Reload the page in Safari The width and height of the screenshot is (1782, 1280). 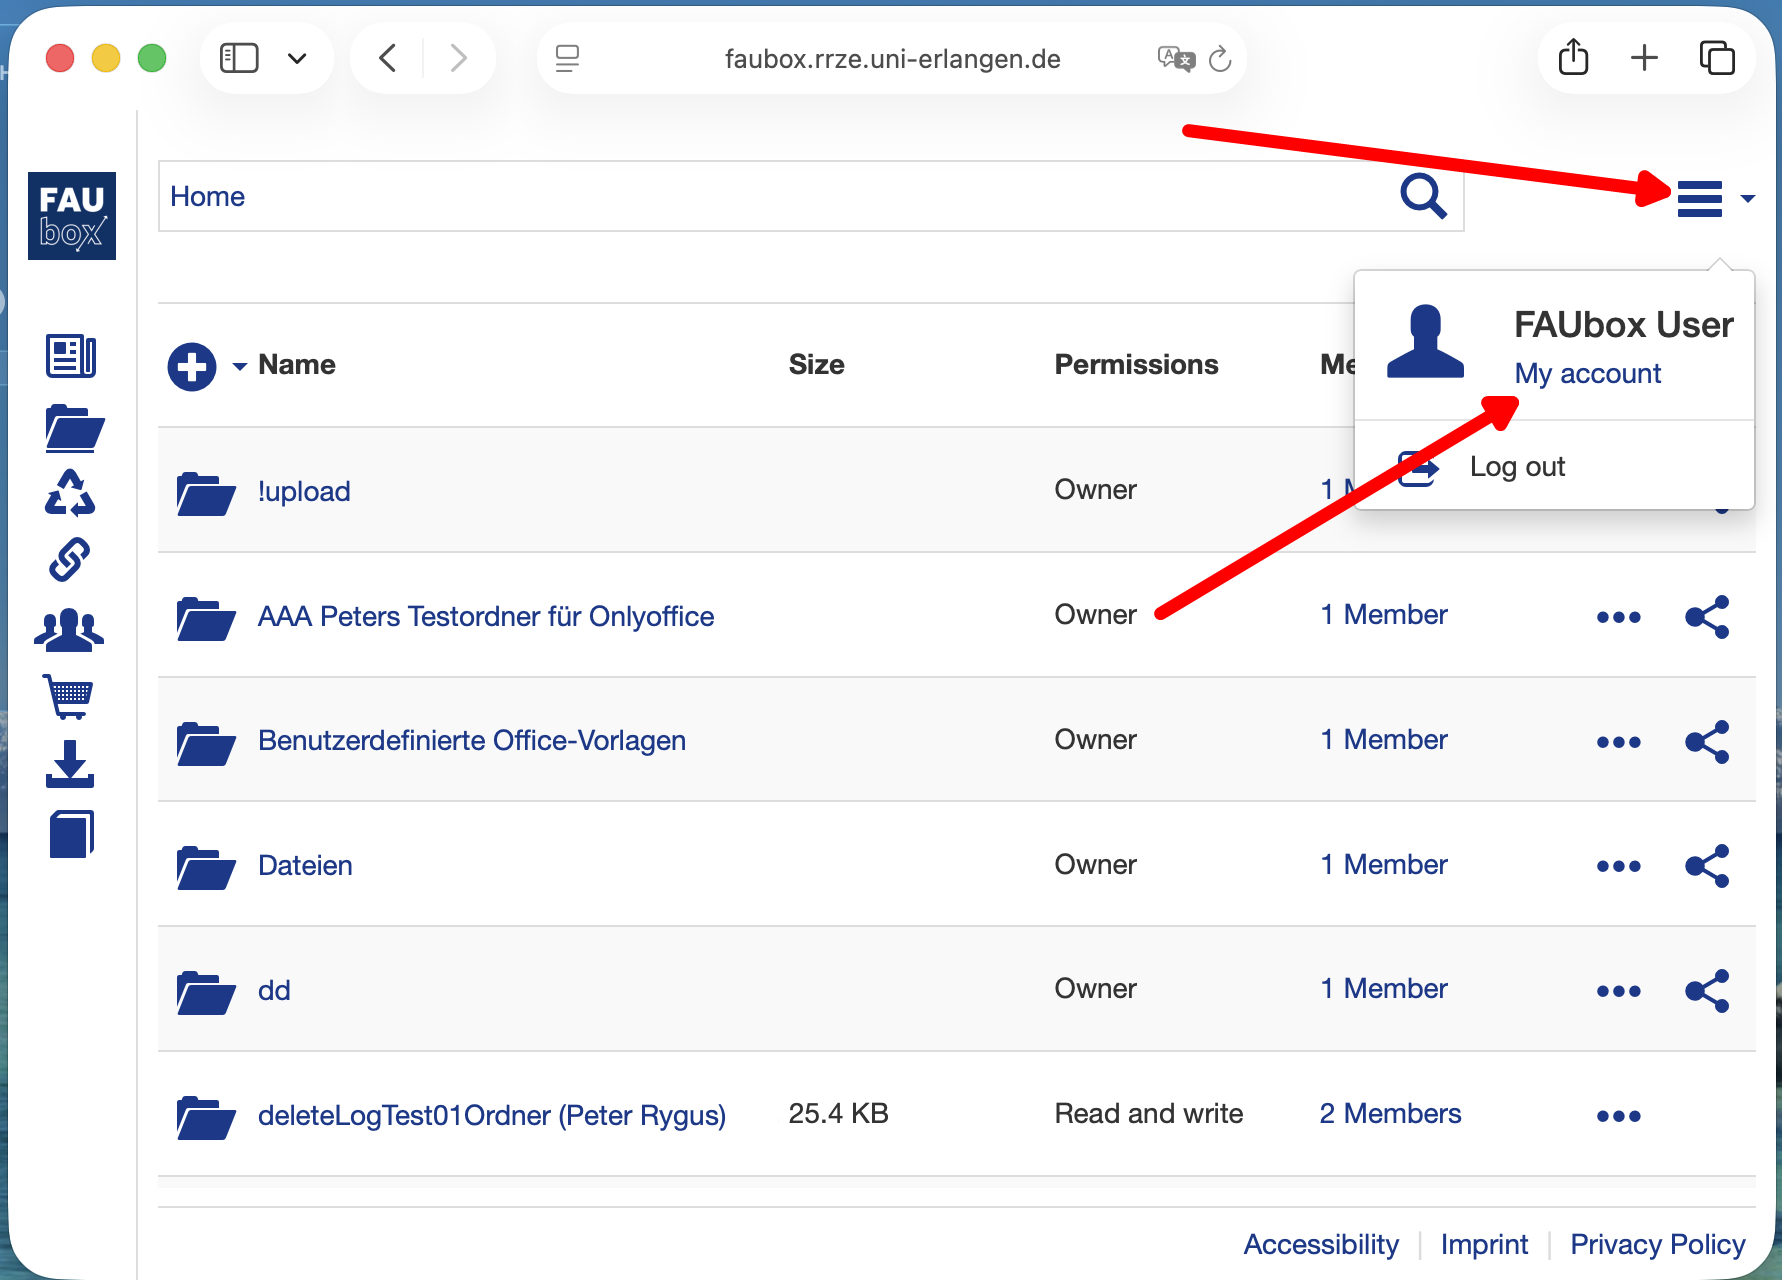(1220, 60)
